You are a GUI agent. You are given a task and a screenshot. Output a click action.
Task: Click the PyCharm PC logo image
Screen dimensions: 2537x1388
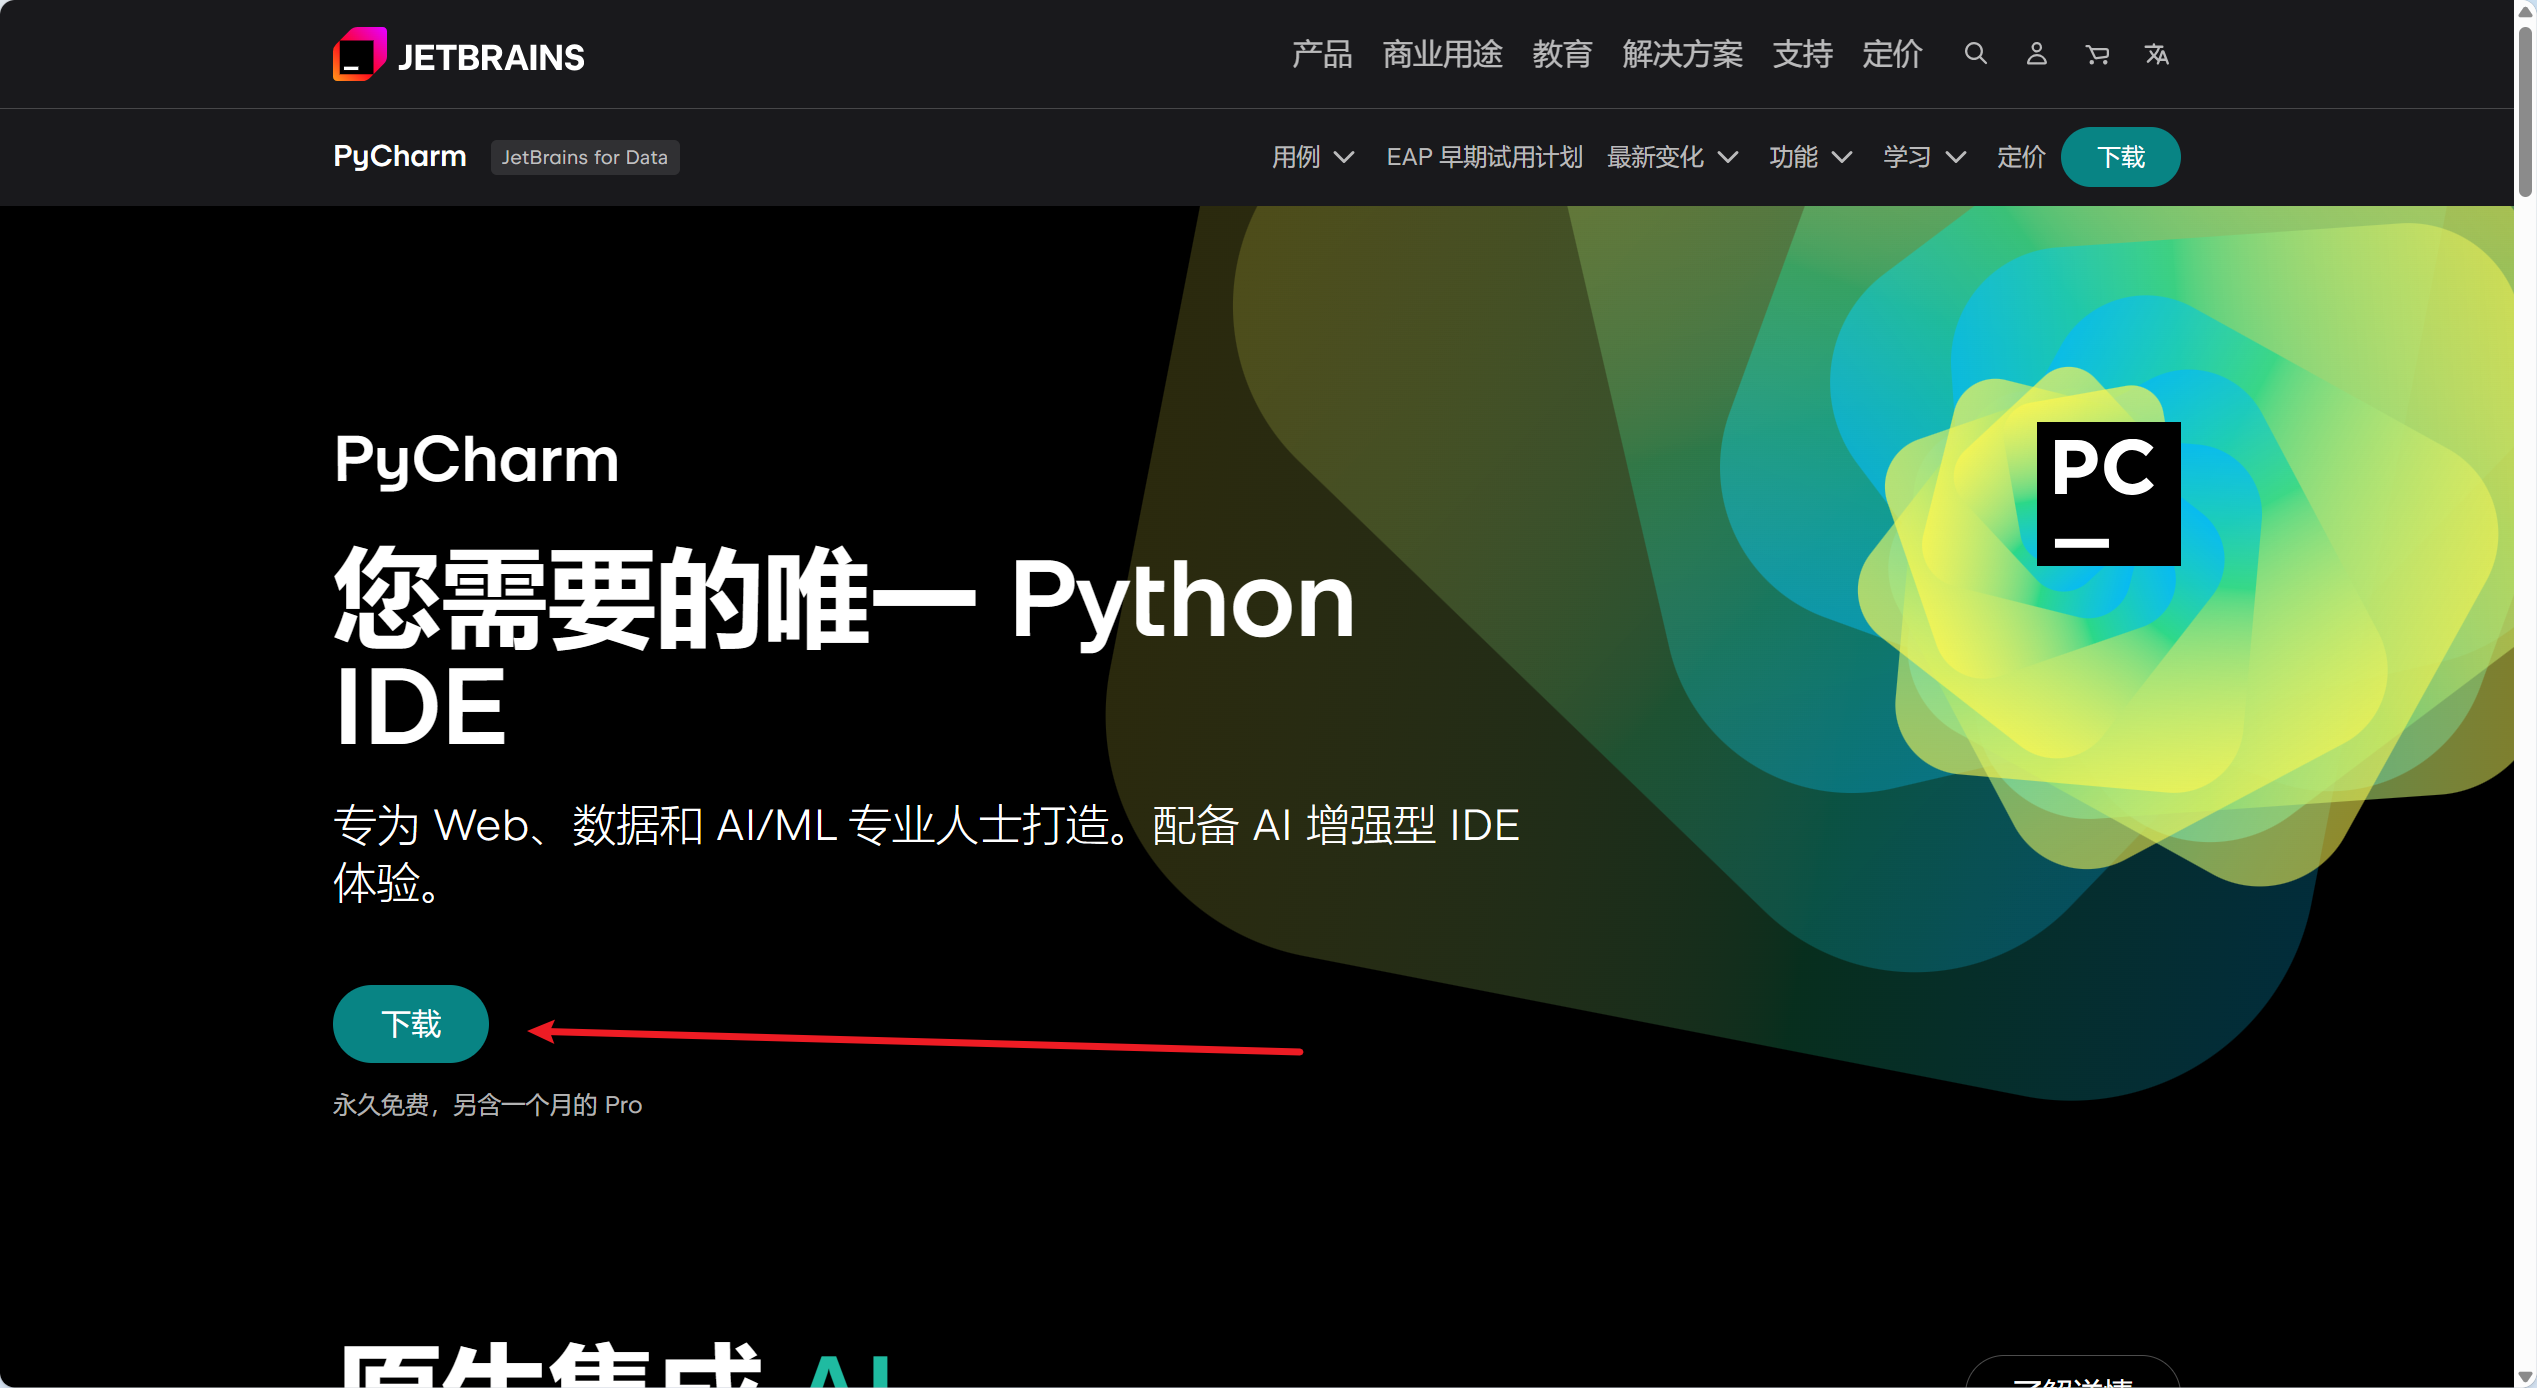coord(2108,494)
